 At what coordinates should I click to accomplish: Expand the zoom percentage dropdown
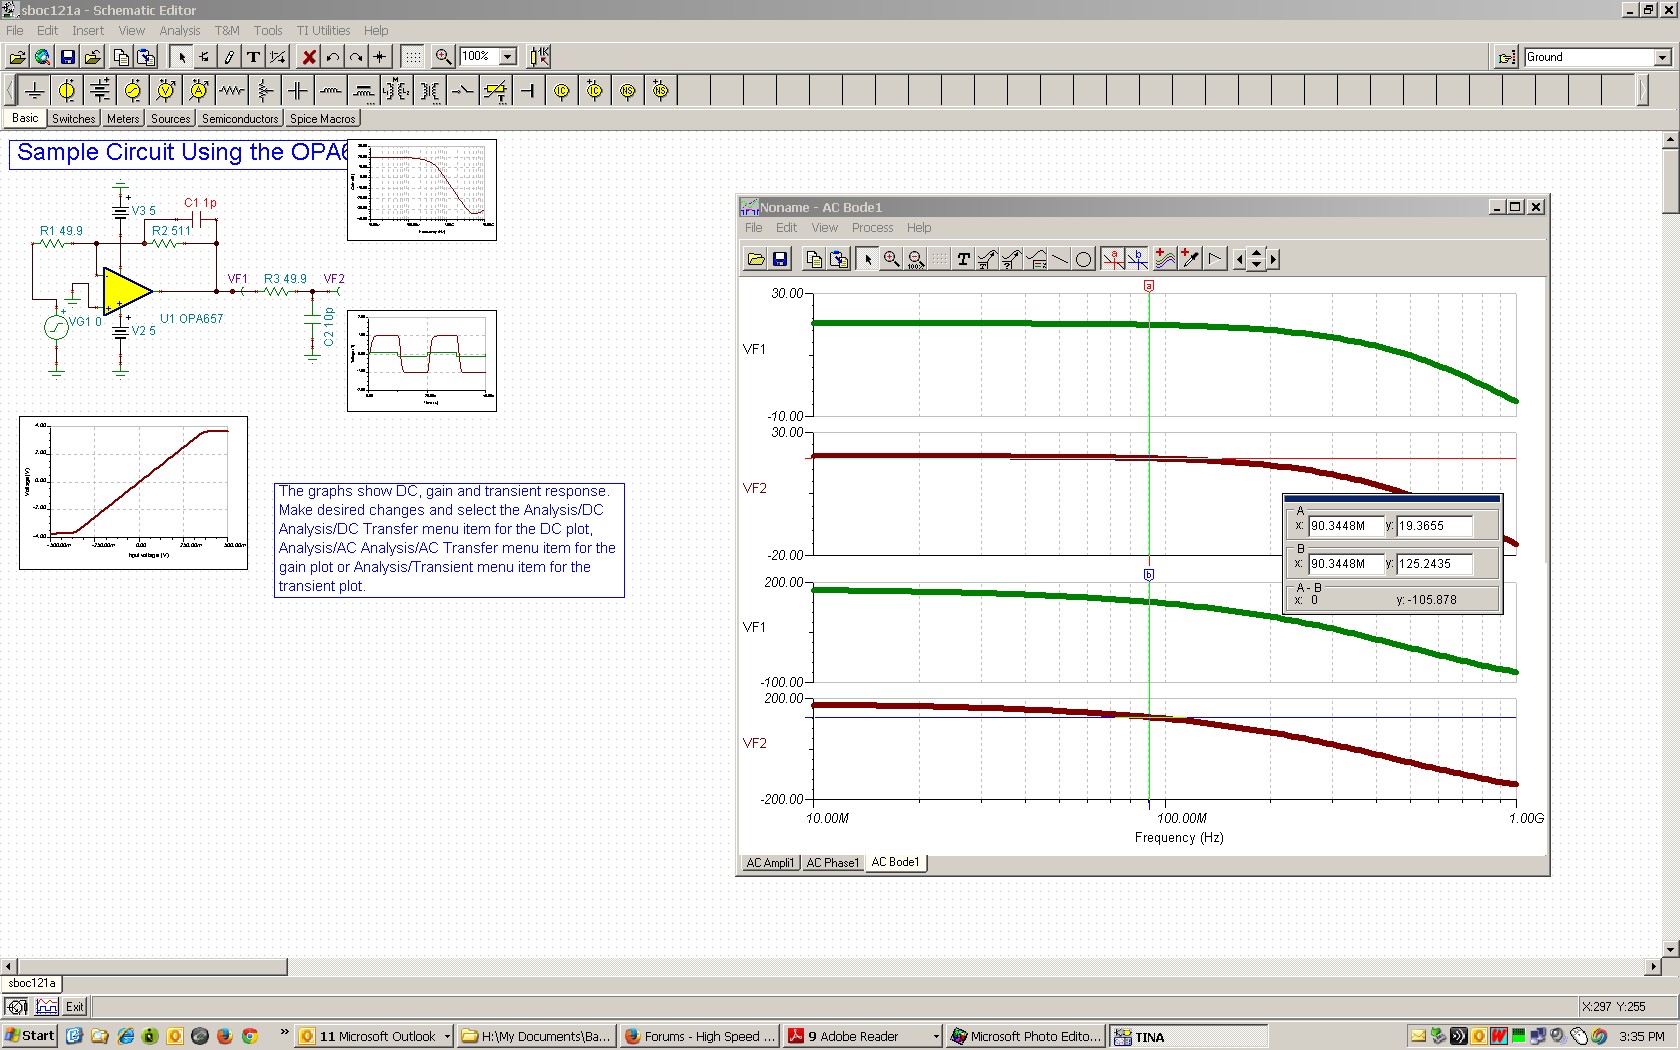pos(508,57)
